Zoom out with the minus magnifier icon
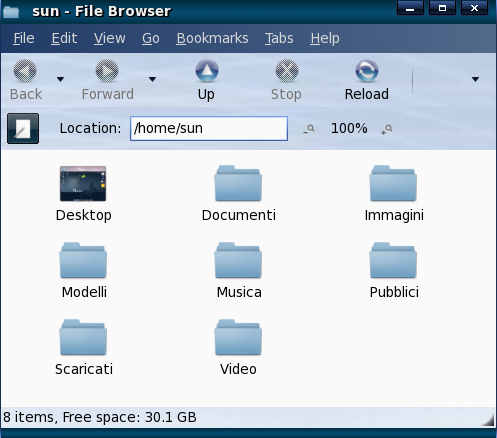Viewport: 497px width, 438px height. coord(309,129)
